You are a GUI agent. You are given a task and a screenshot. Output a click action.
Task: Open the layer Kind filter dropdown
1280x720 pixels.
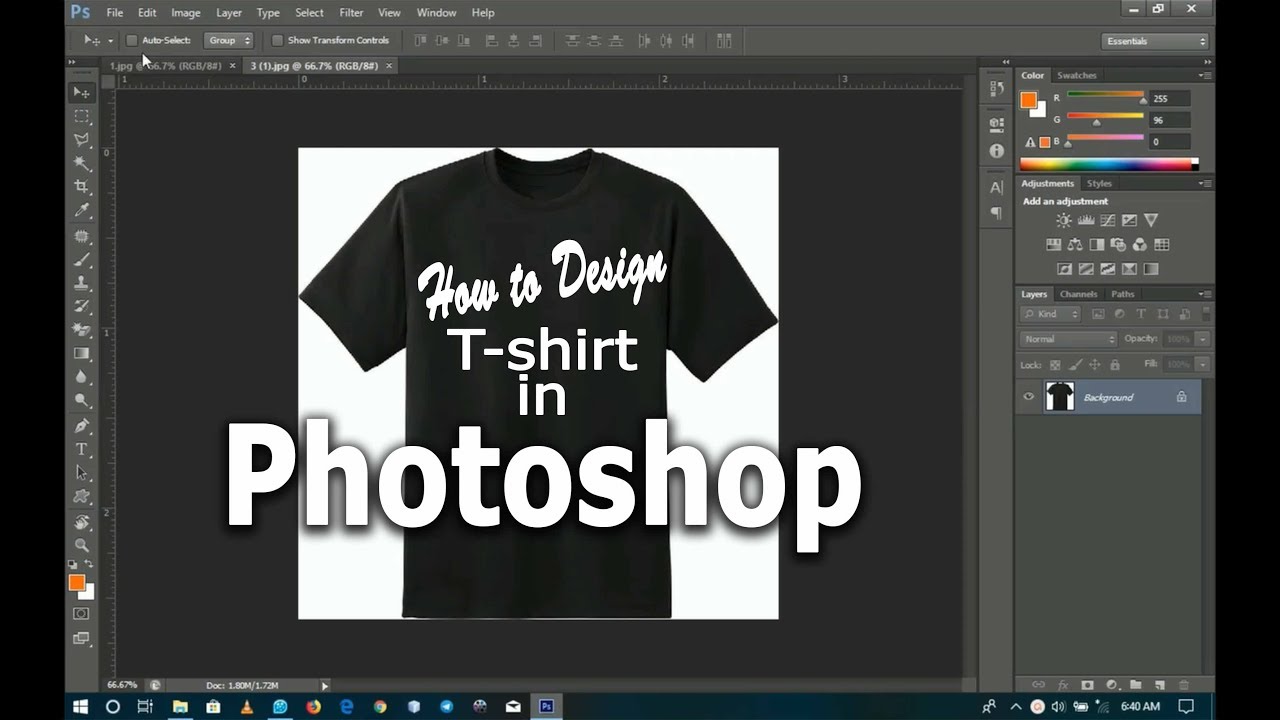pos(1051,314)
